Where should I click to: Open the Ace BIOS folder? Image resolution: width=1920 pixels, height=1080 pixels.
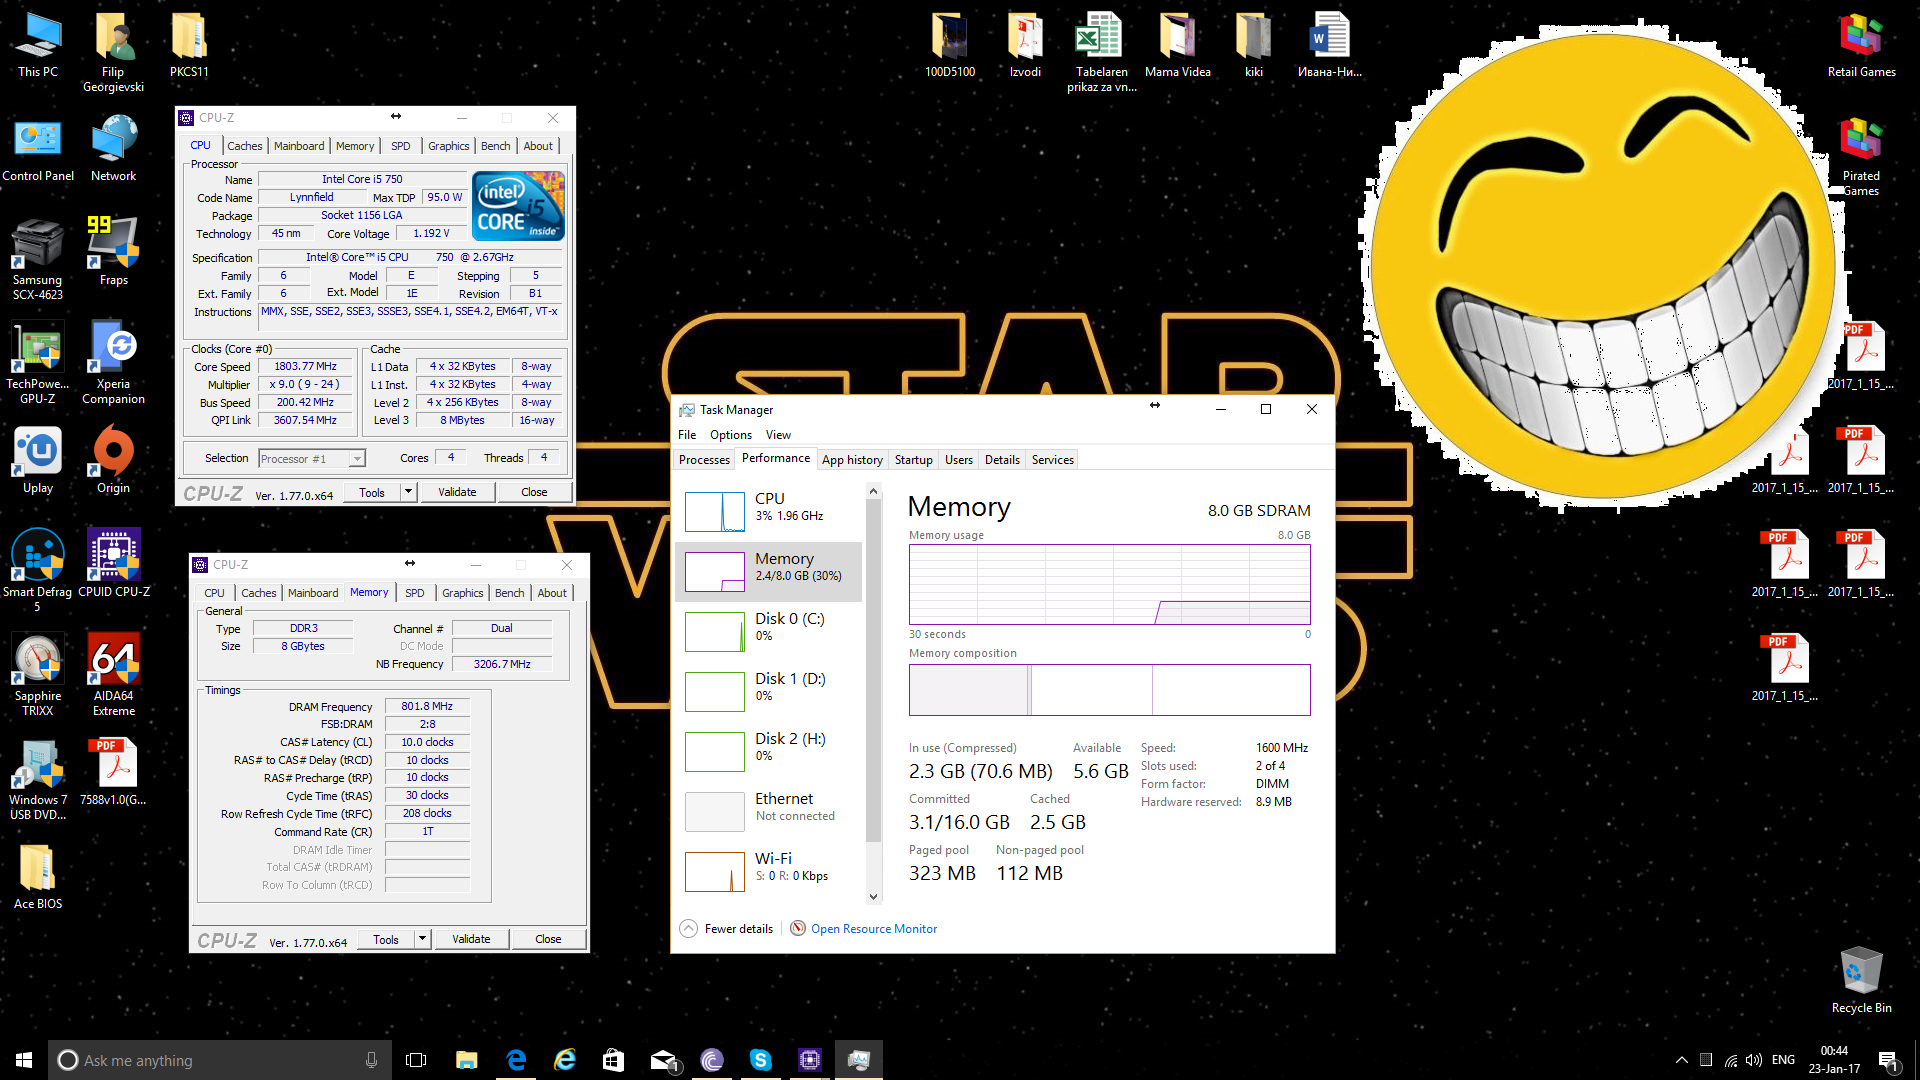tap(38, 877)
